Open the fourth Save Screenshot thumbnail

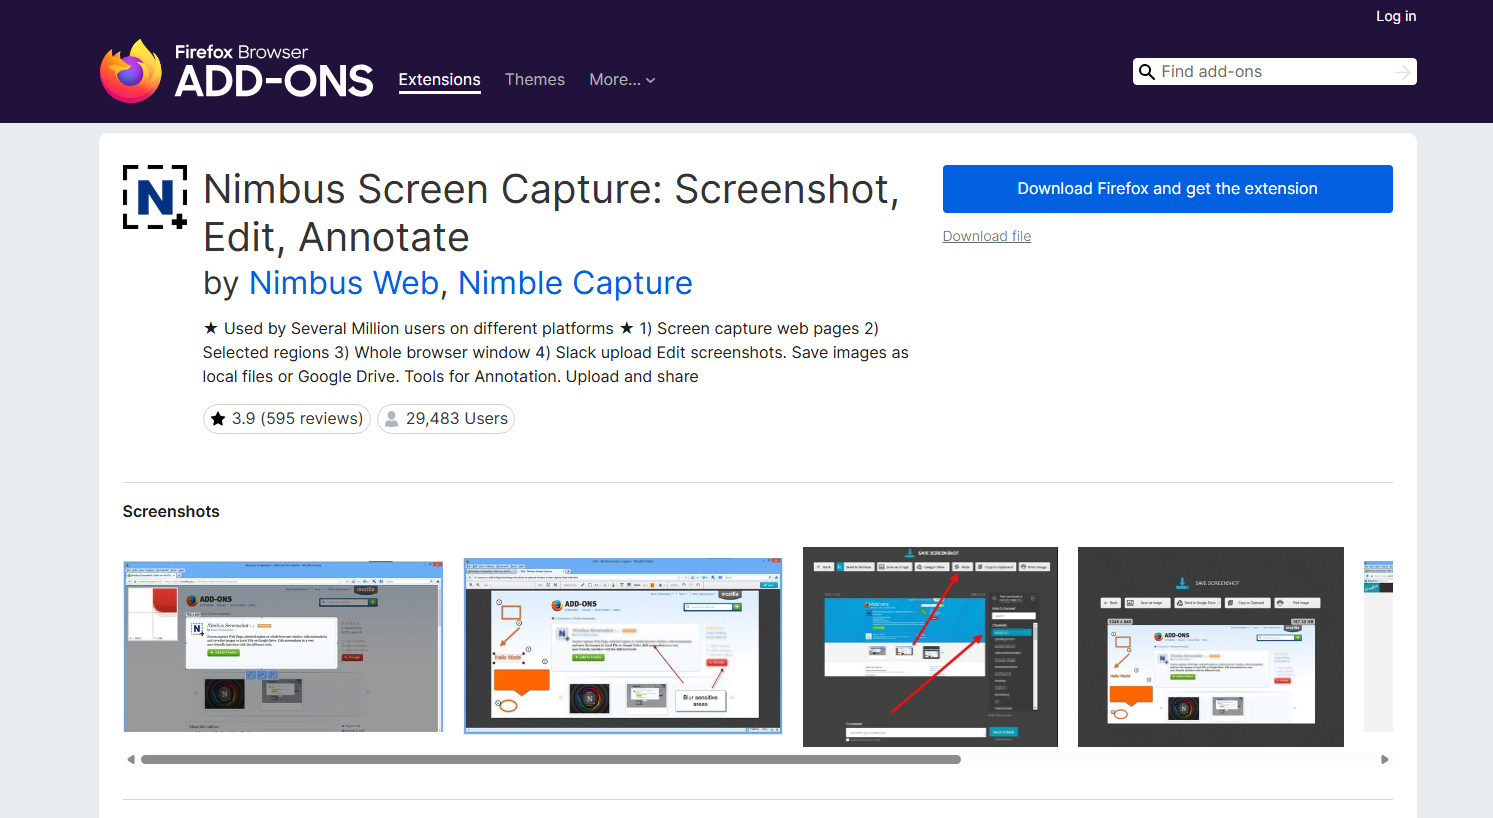pos(1211,647)
